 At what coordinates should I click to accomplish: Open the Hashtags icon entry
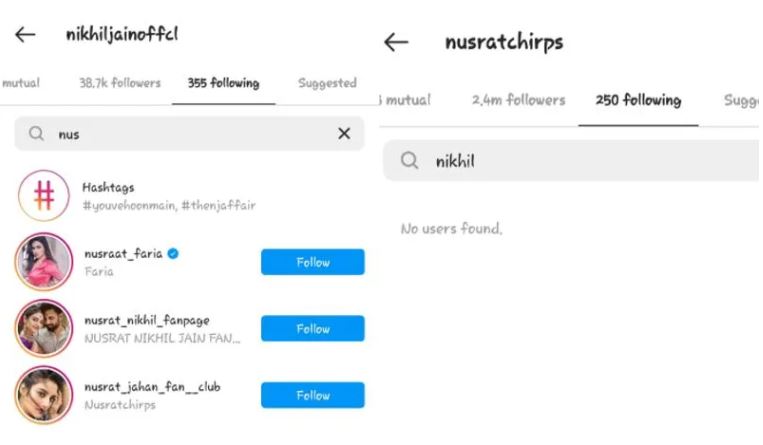coord(44,195)
